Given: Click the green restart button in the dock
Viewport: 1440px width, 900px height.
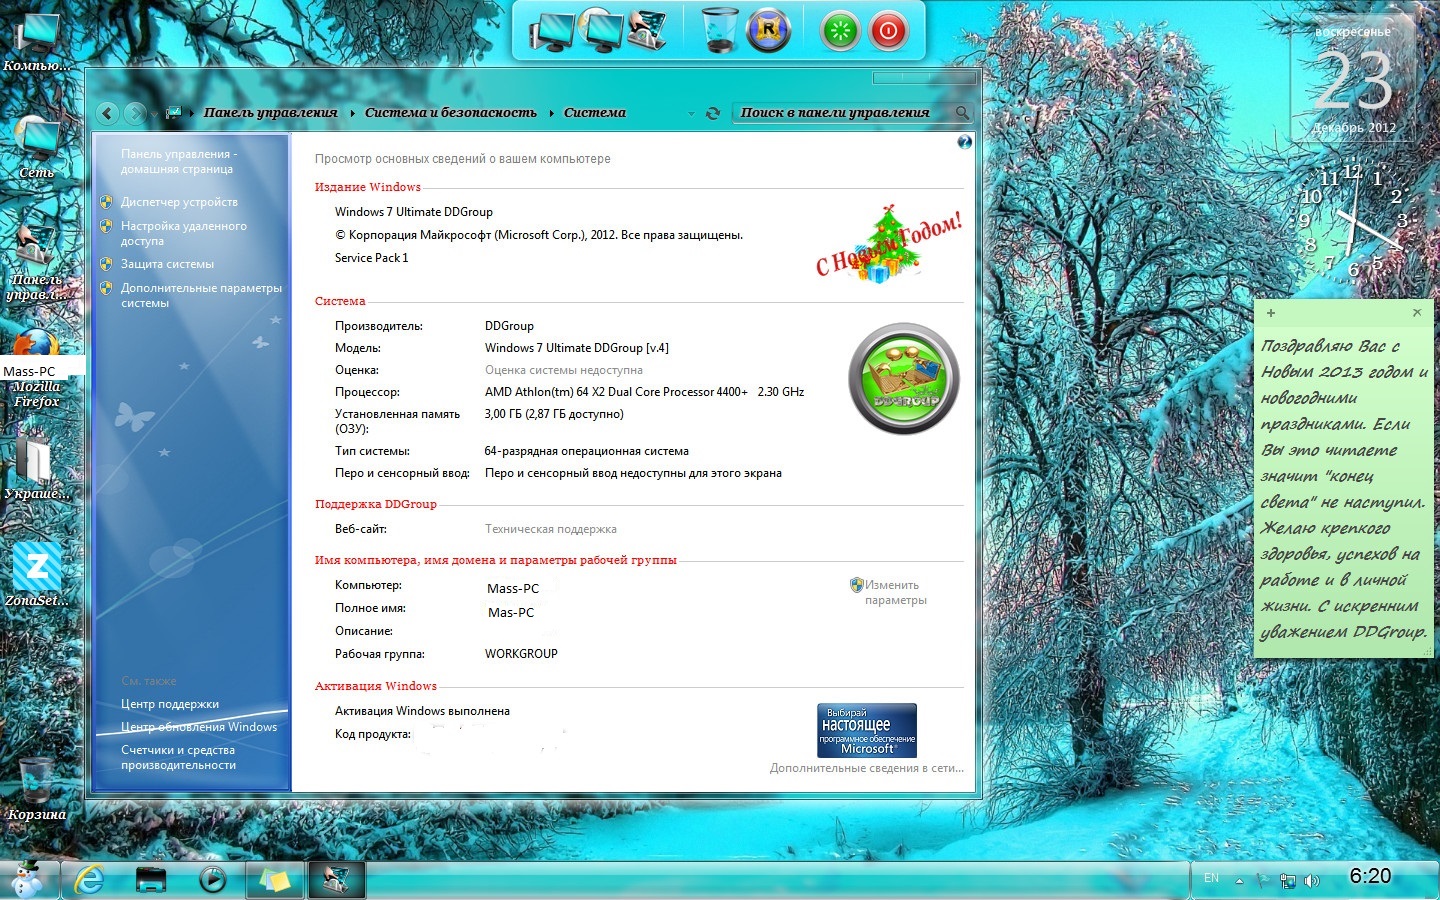Looking at the screenshot, I should point(840,32).
